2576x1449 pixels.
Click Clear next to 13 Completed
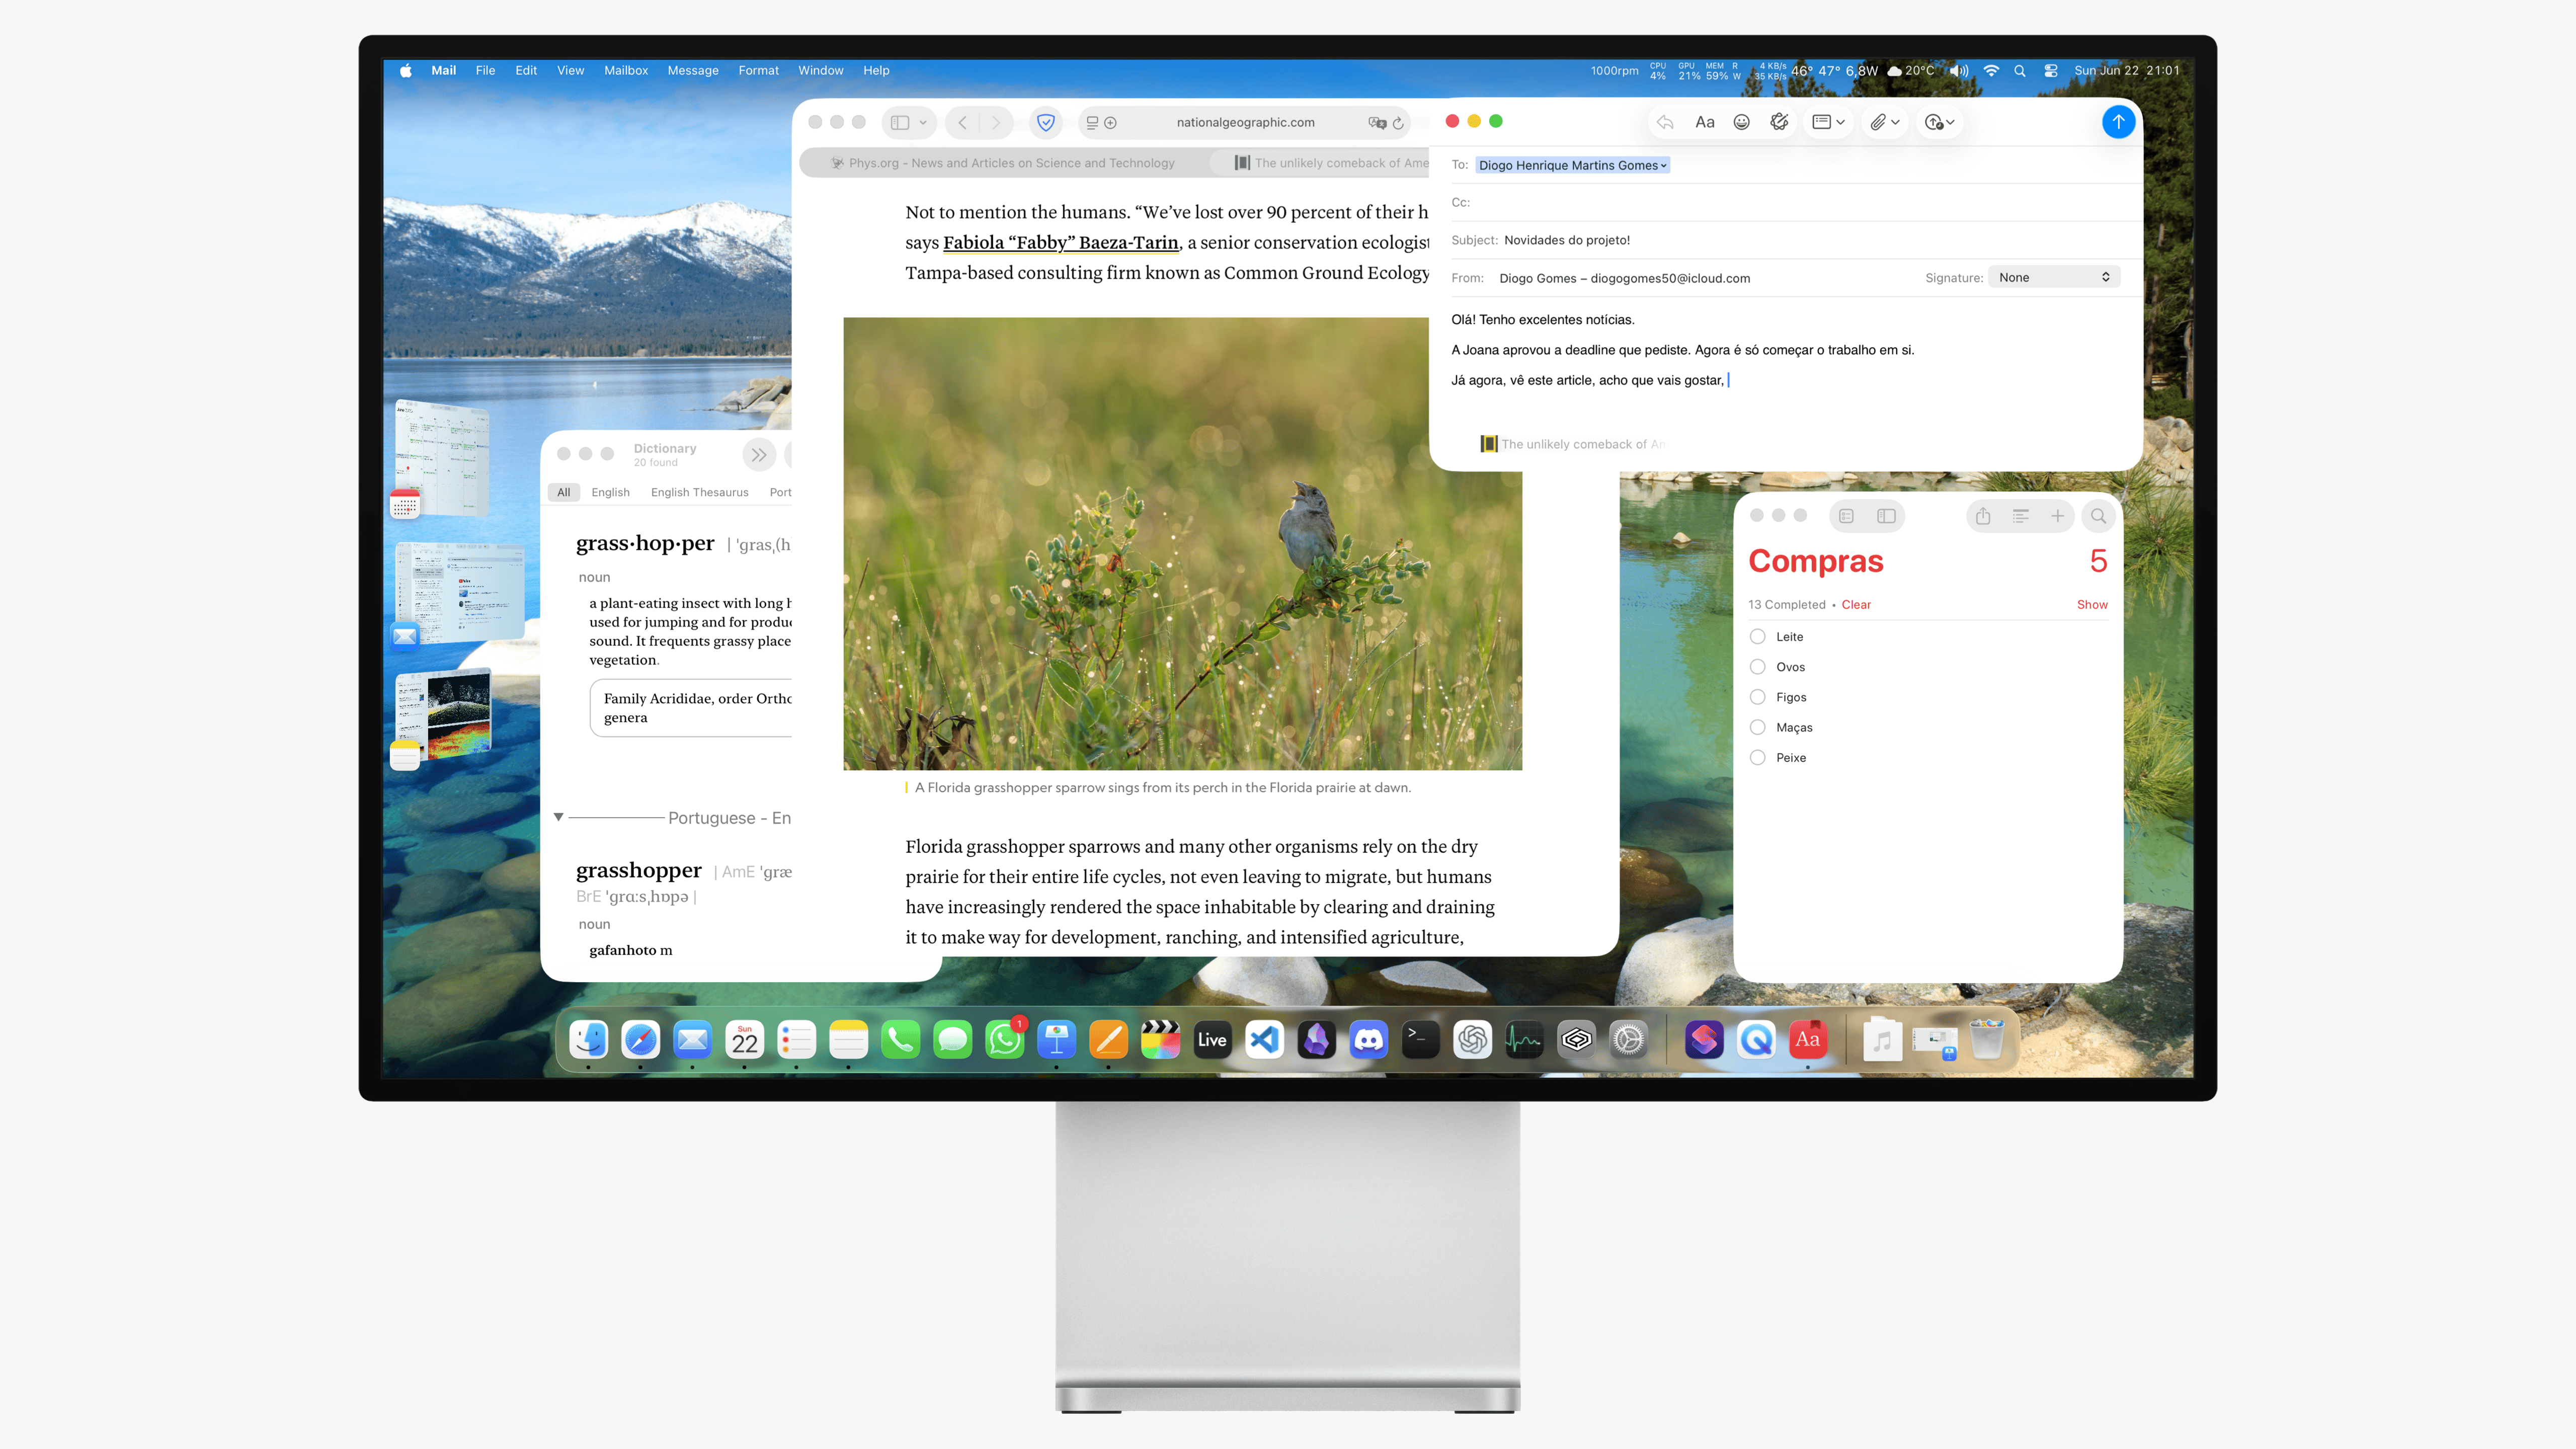click(x=1855, y=605)
